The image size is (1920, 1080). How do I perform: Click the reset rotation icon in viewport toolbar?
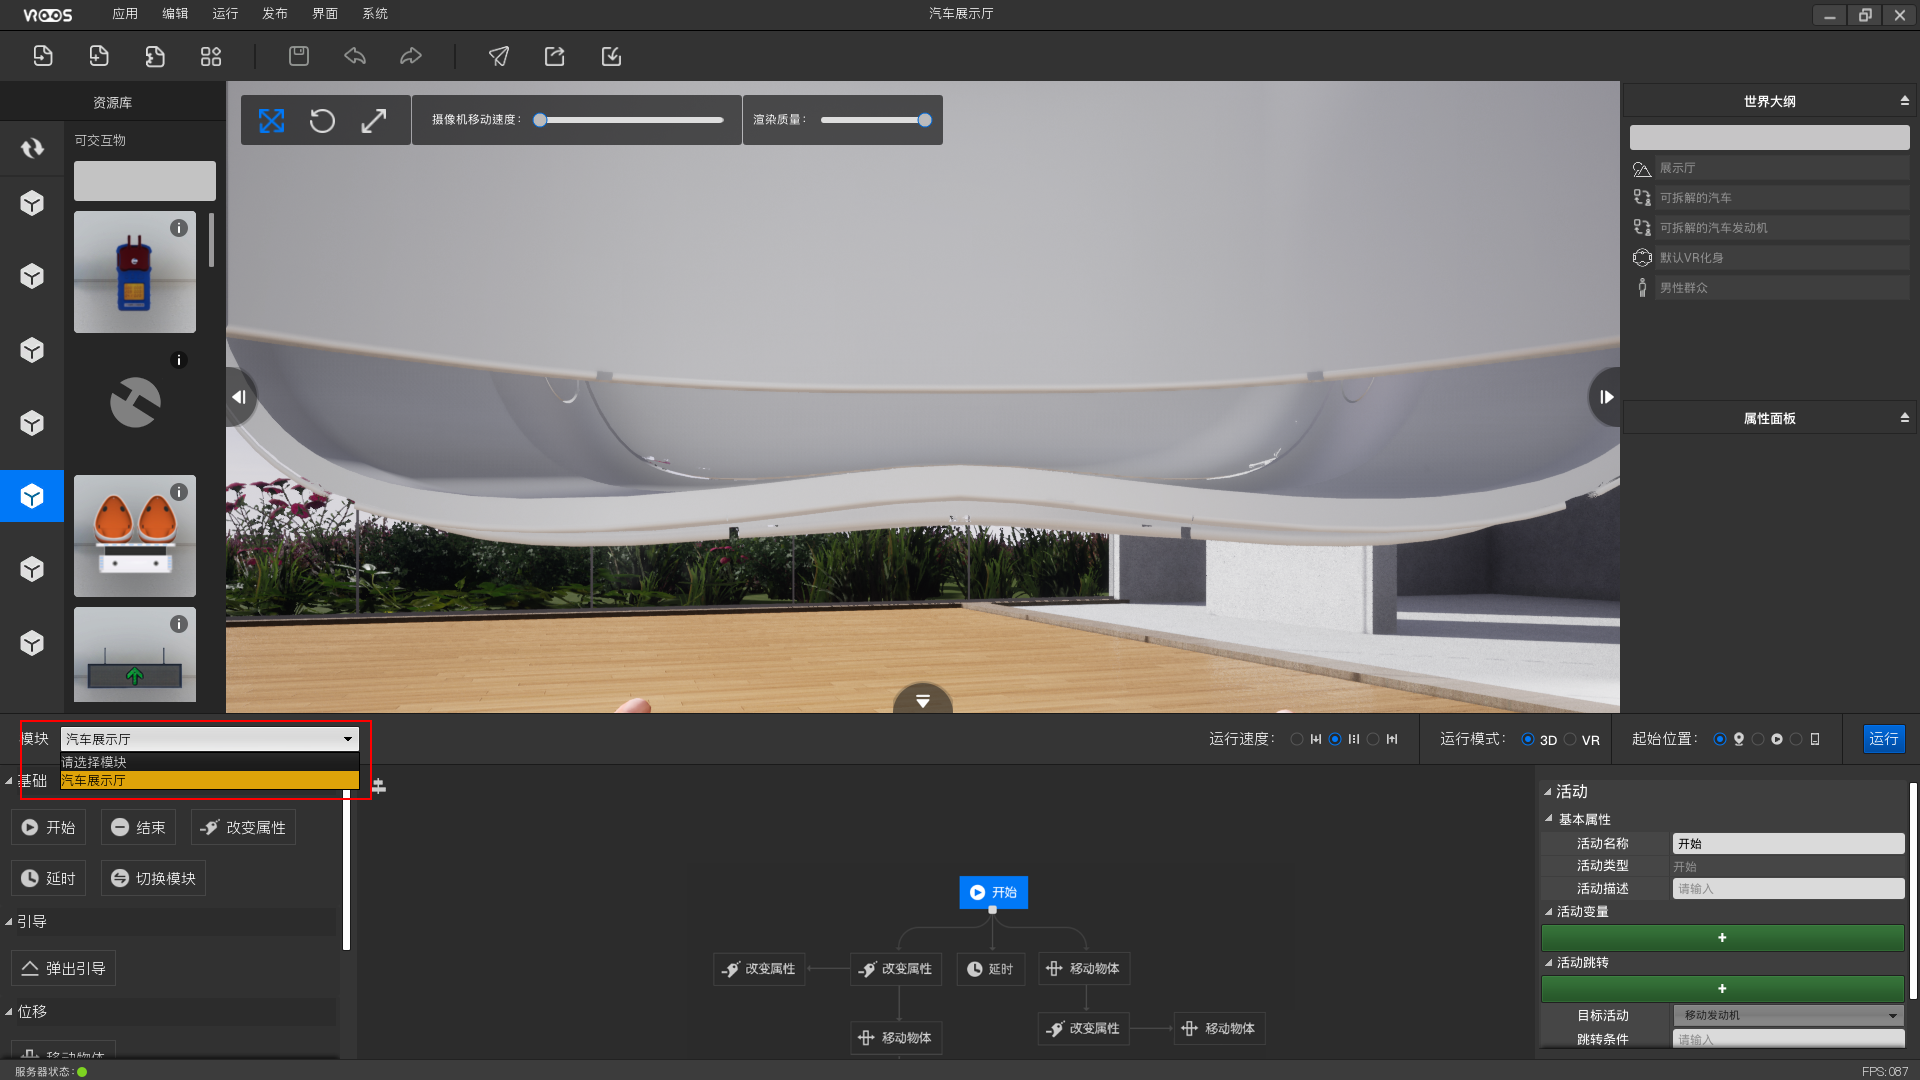point(322,121)
